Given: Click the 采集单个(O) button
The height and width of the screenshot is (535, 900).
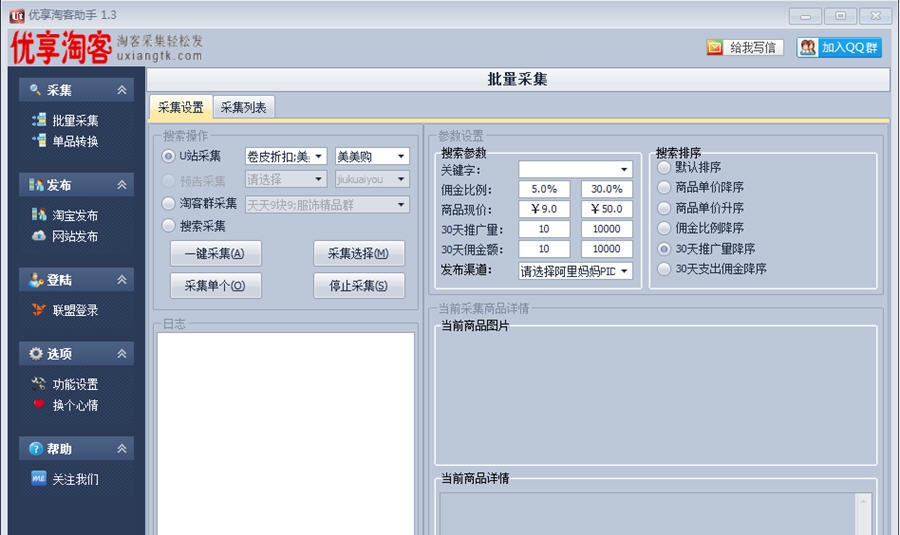Looking at the screenshot, I should coord(216,285).
